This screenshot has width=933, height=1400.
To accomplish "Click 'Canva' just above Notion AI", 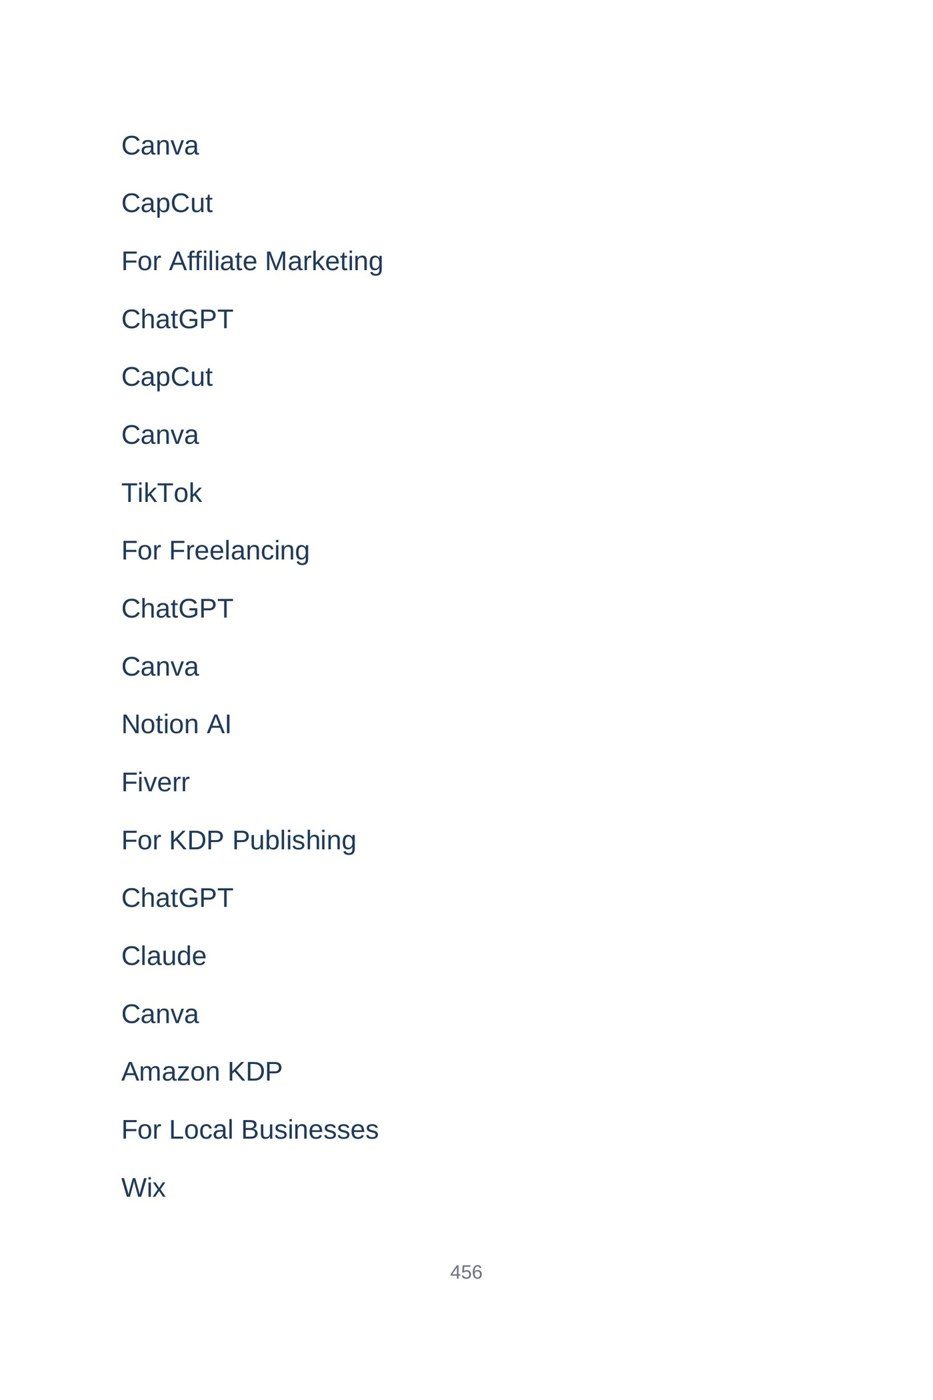I will pos(160,667).
